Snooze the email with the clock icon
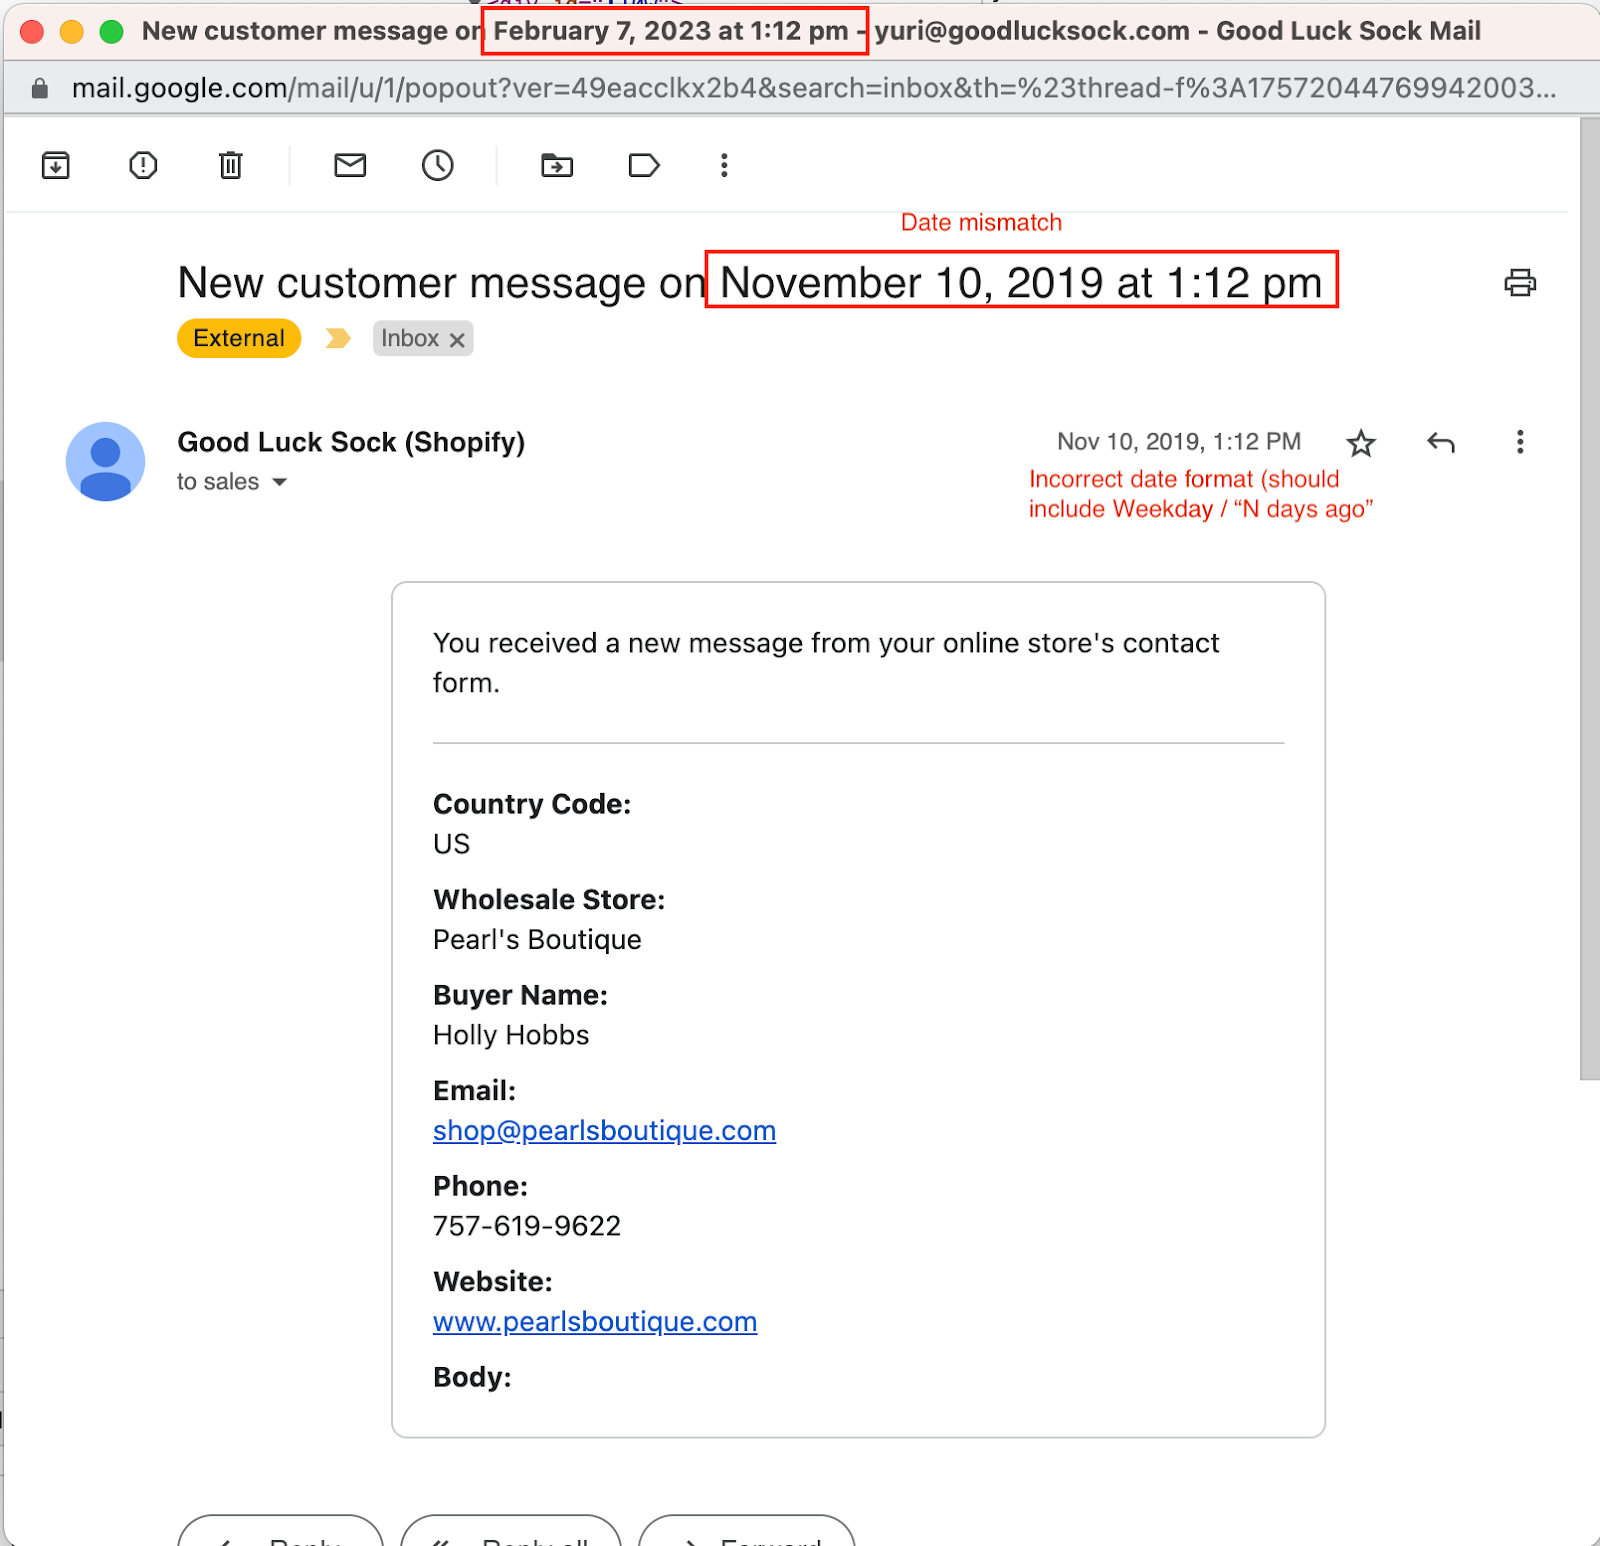1600x1546 pixels. pyautogui.click(x=438, y=165)
